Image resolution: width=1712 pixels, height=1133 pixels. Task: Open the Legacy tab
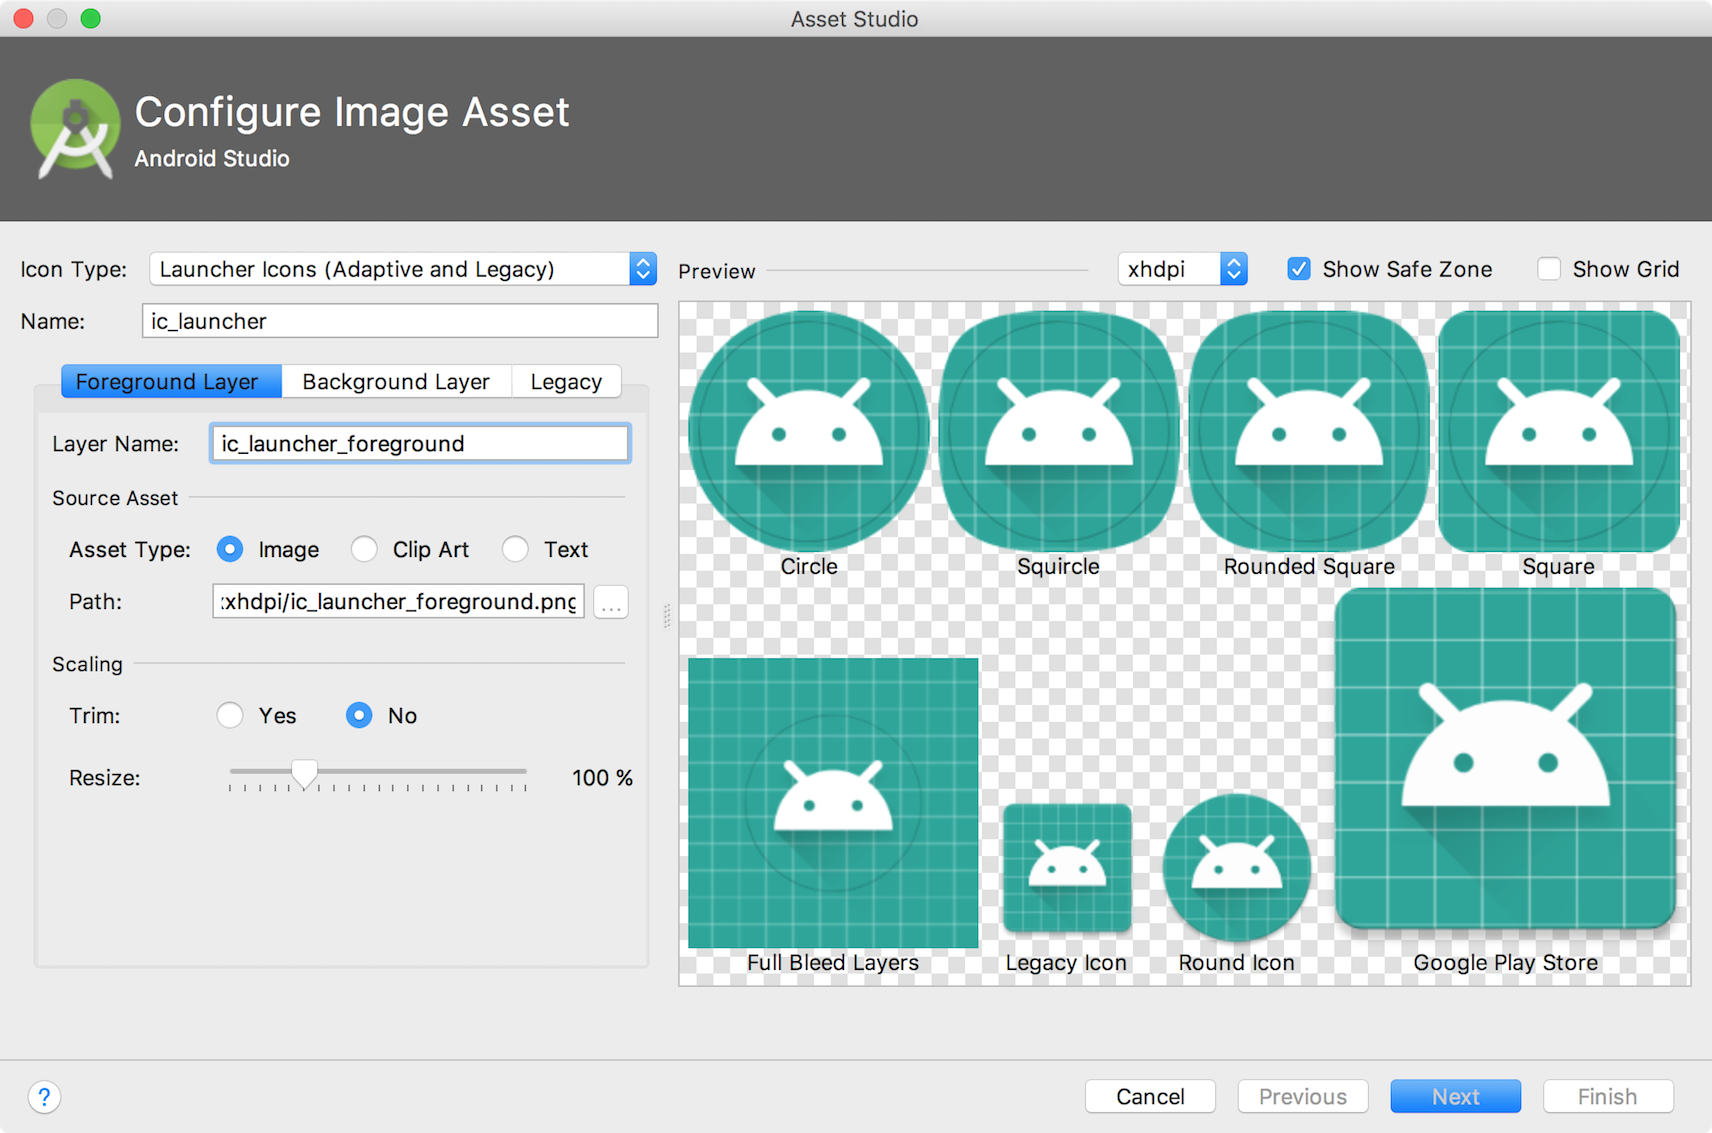pyautogui.click(x=566, y=381)
